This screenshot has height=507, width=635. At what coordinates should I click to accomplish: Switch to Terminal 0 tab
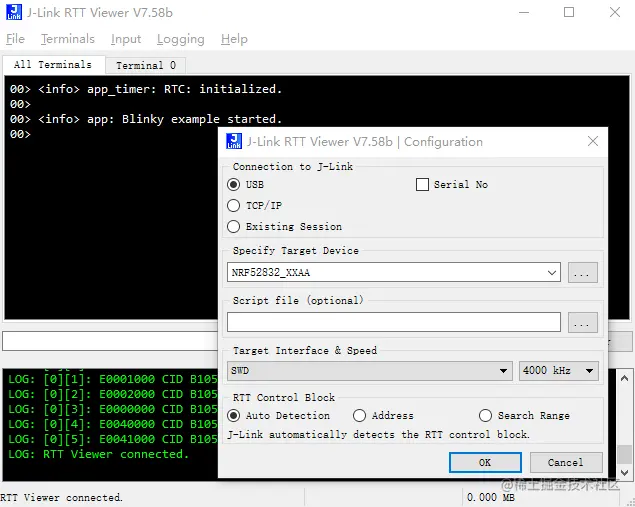[x=146, y=66]
